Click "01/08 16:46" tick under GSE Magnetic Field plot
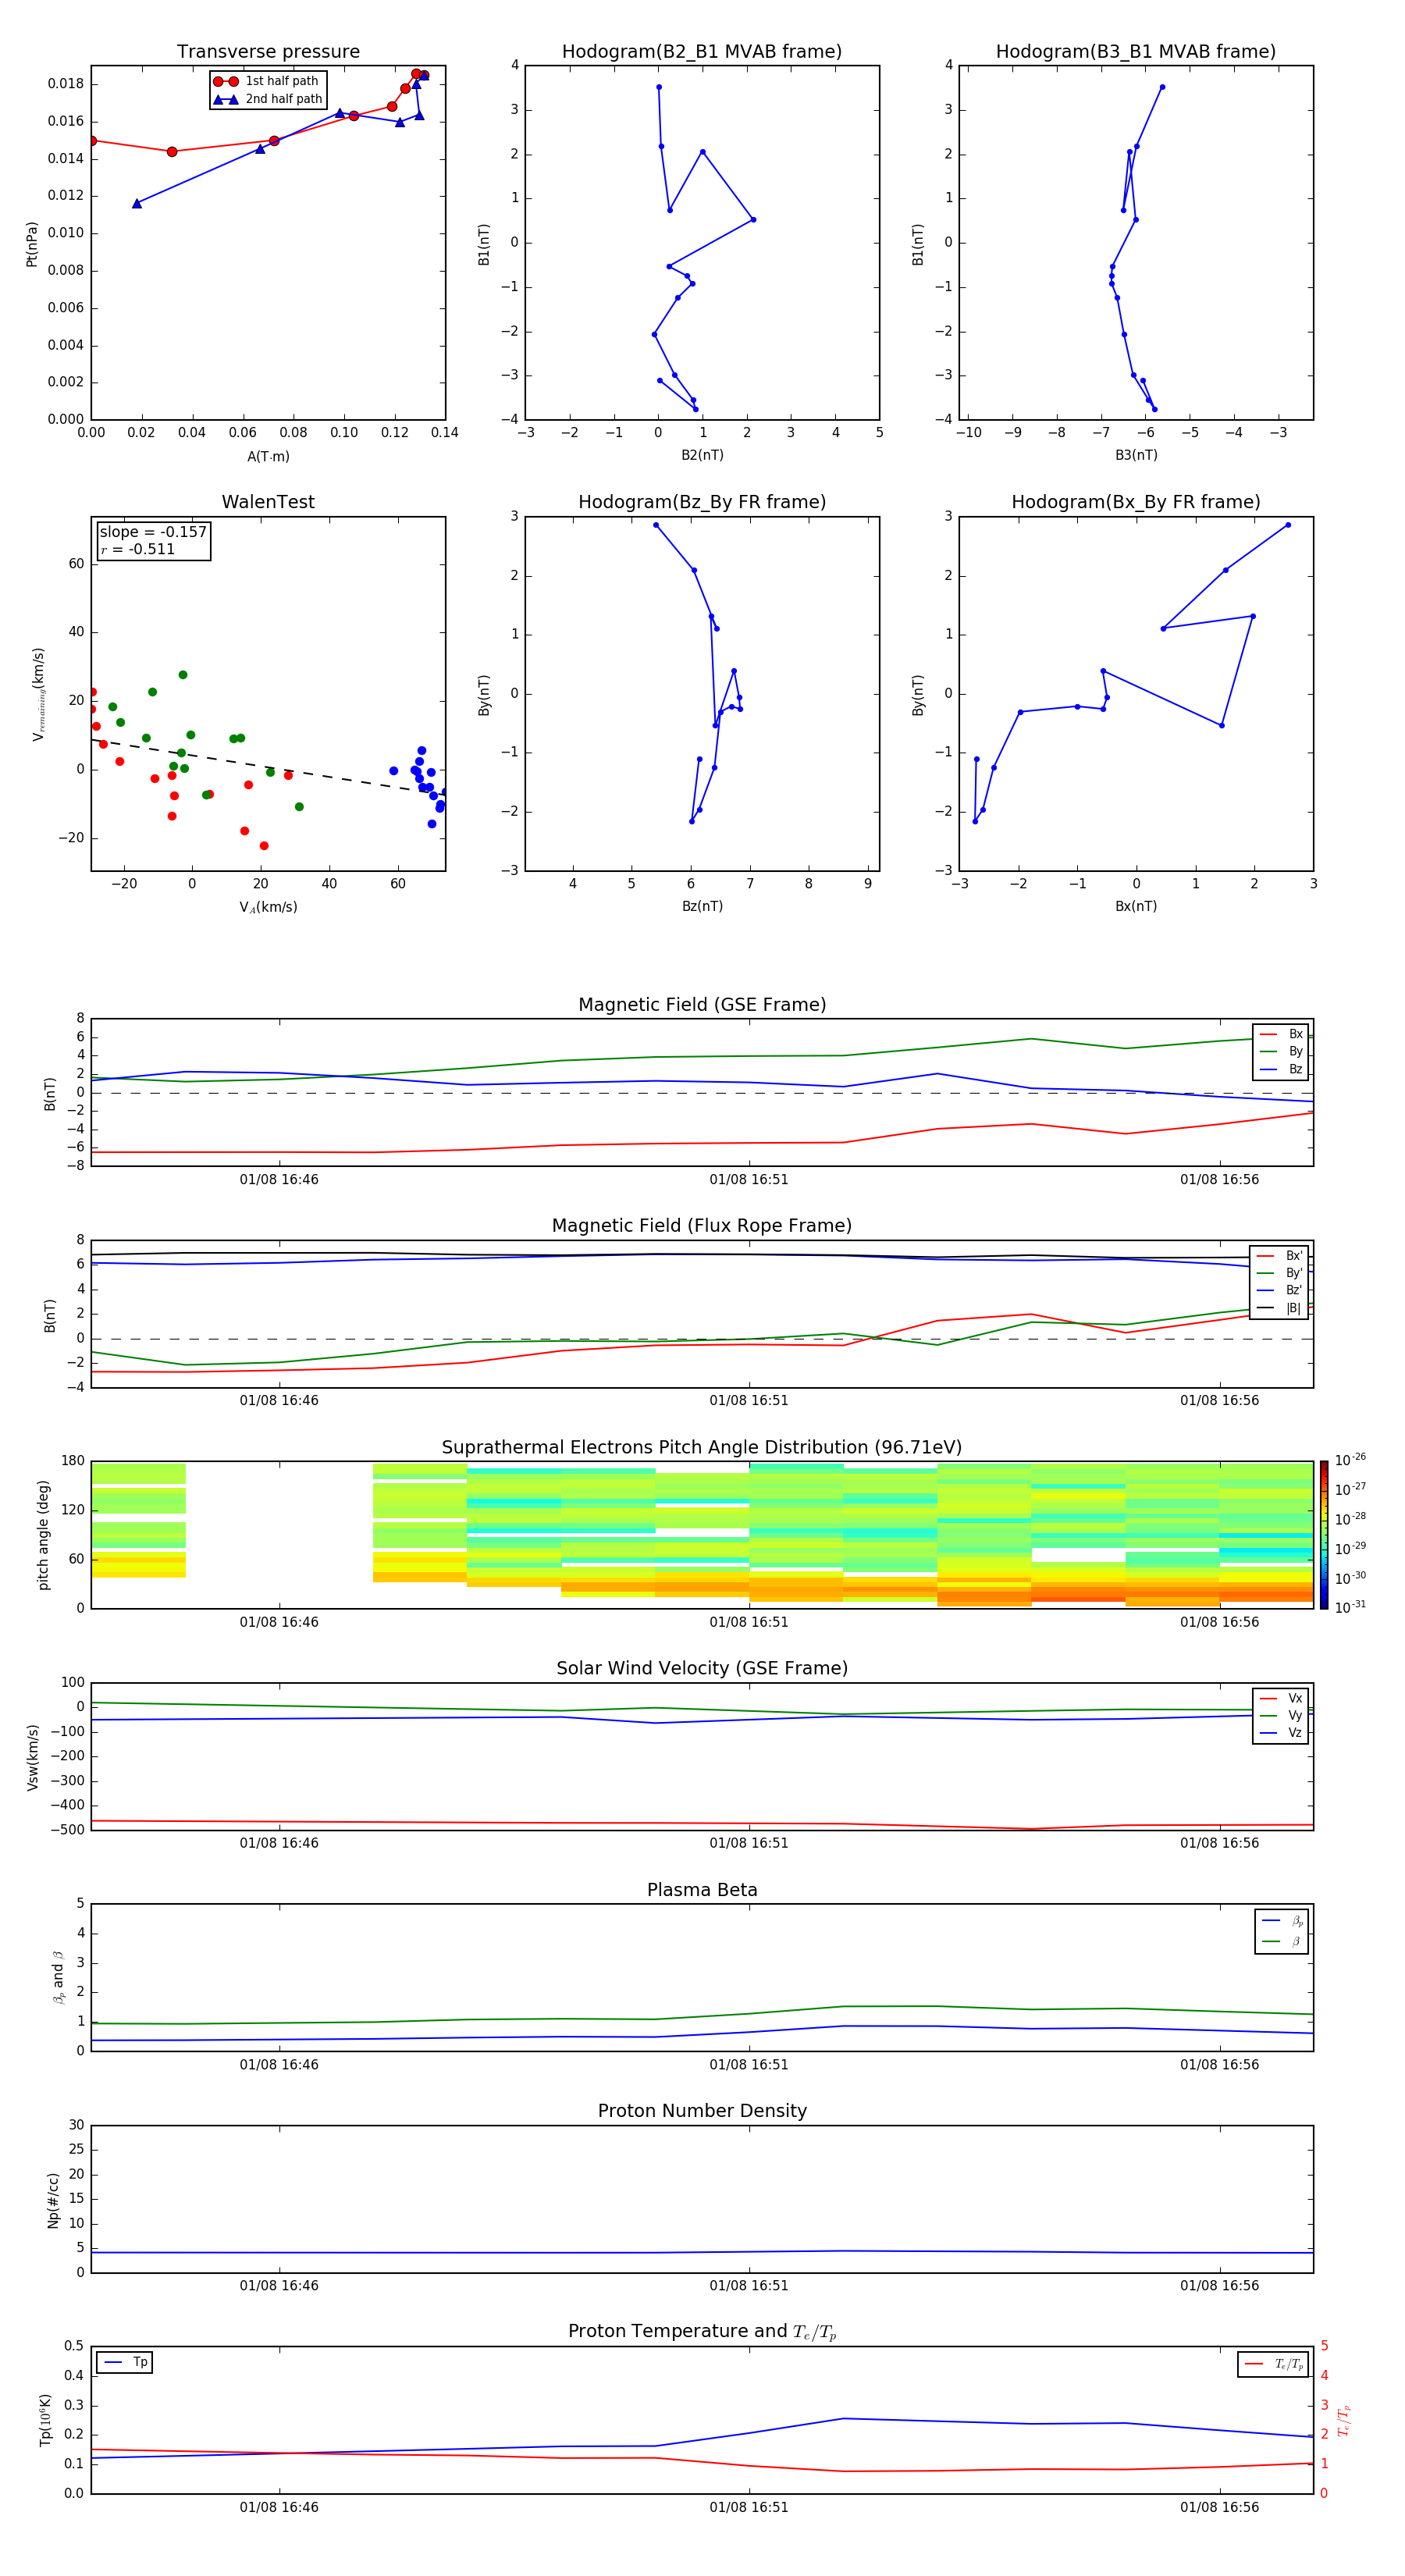This screenshot has width=1405, height=2576. (279, 1180)
